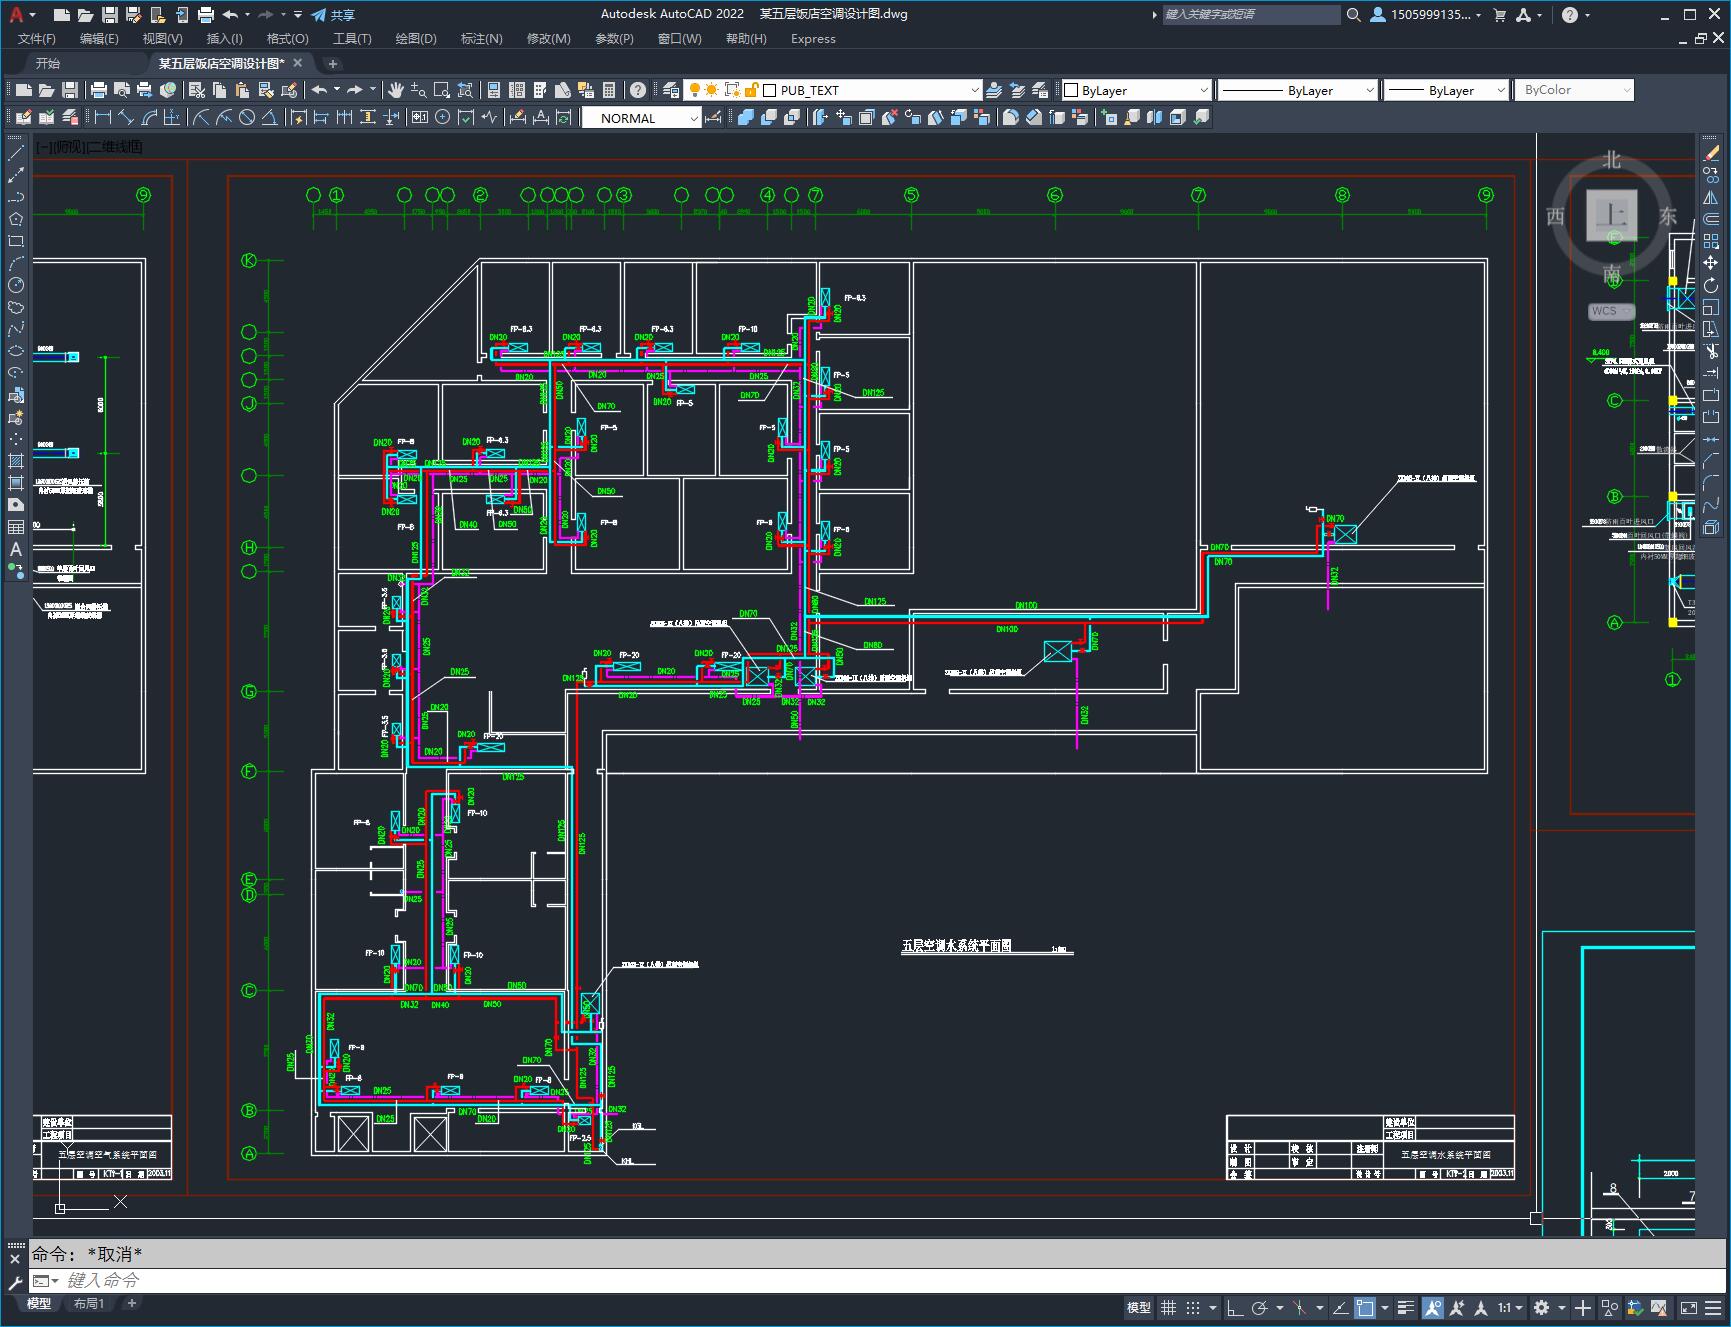Click the Plot printer icon in toolbar
The image size is (1731, 1327).
(99, 90)
